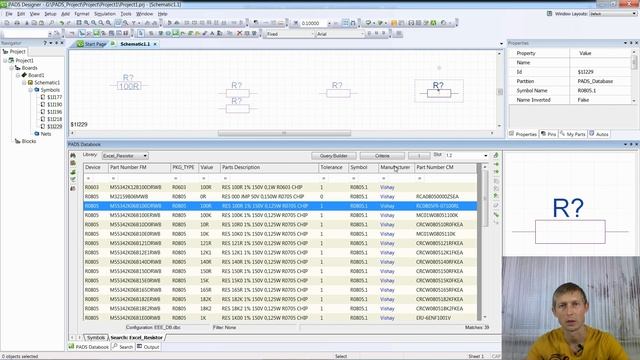Sort by the Part Number FM column header

139,167
